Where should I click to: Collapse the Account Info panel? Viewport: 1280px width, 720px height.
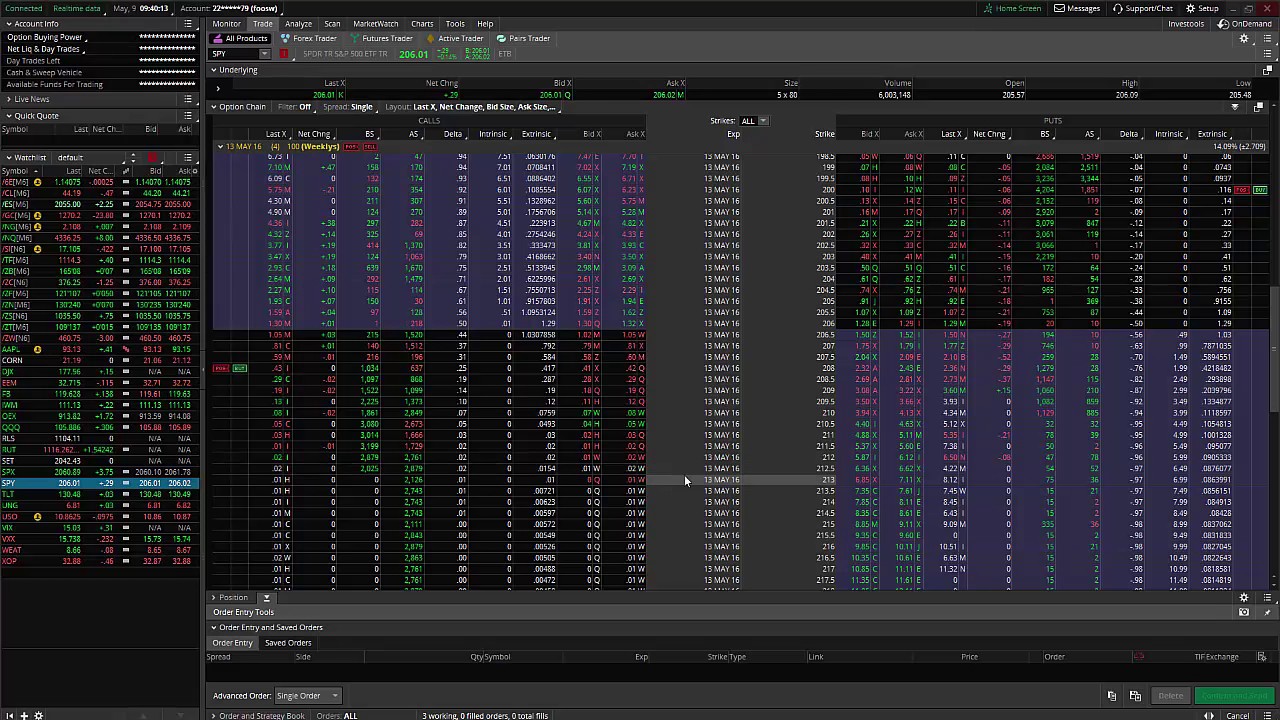(x=8, y=24)
